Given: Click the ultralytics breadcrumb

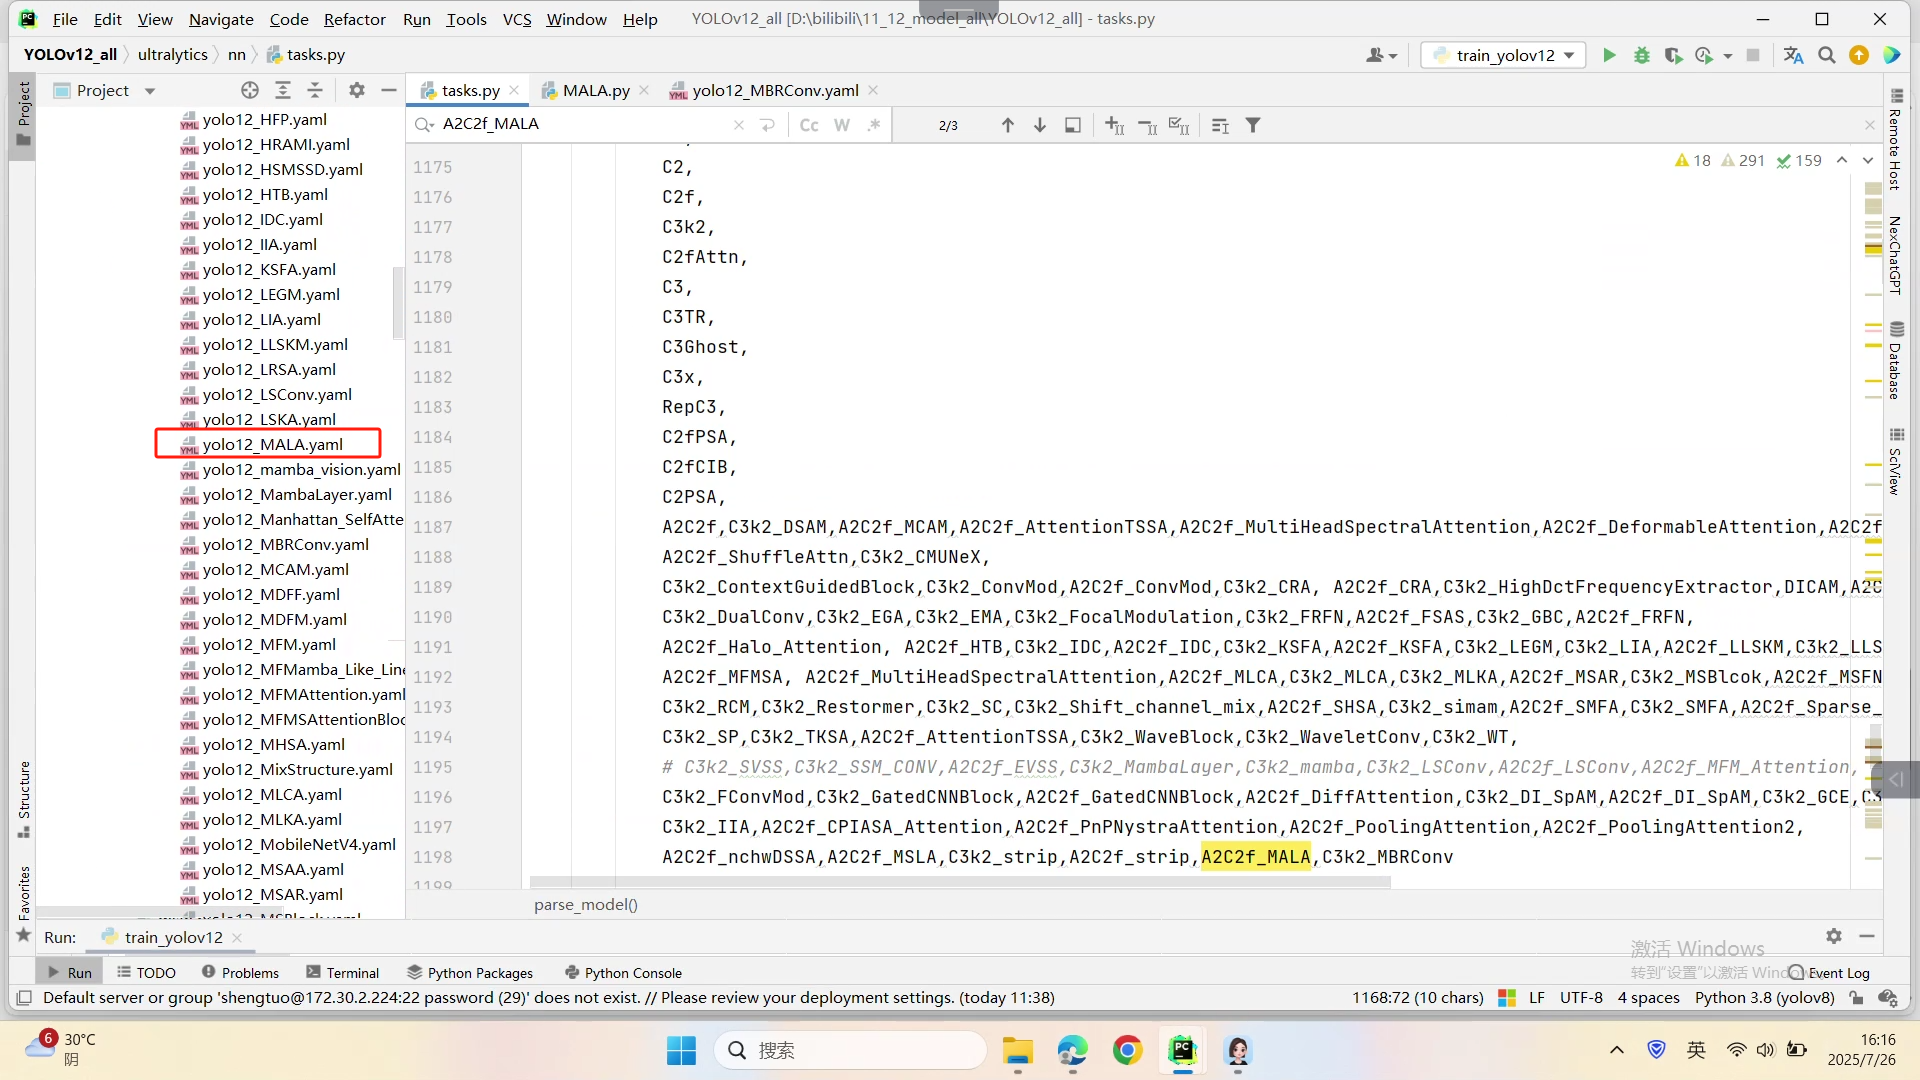Looking at the screenshot, I should (x=172, y=54).
